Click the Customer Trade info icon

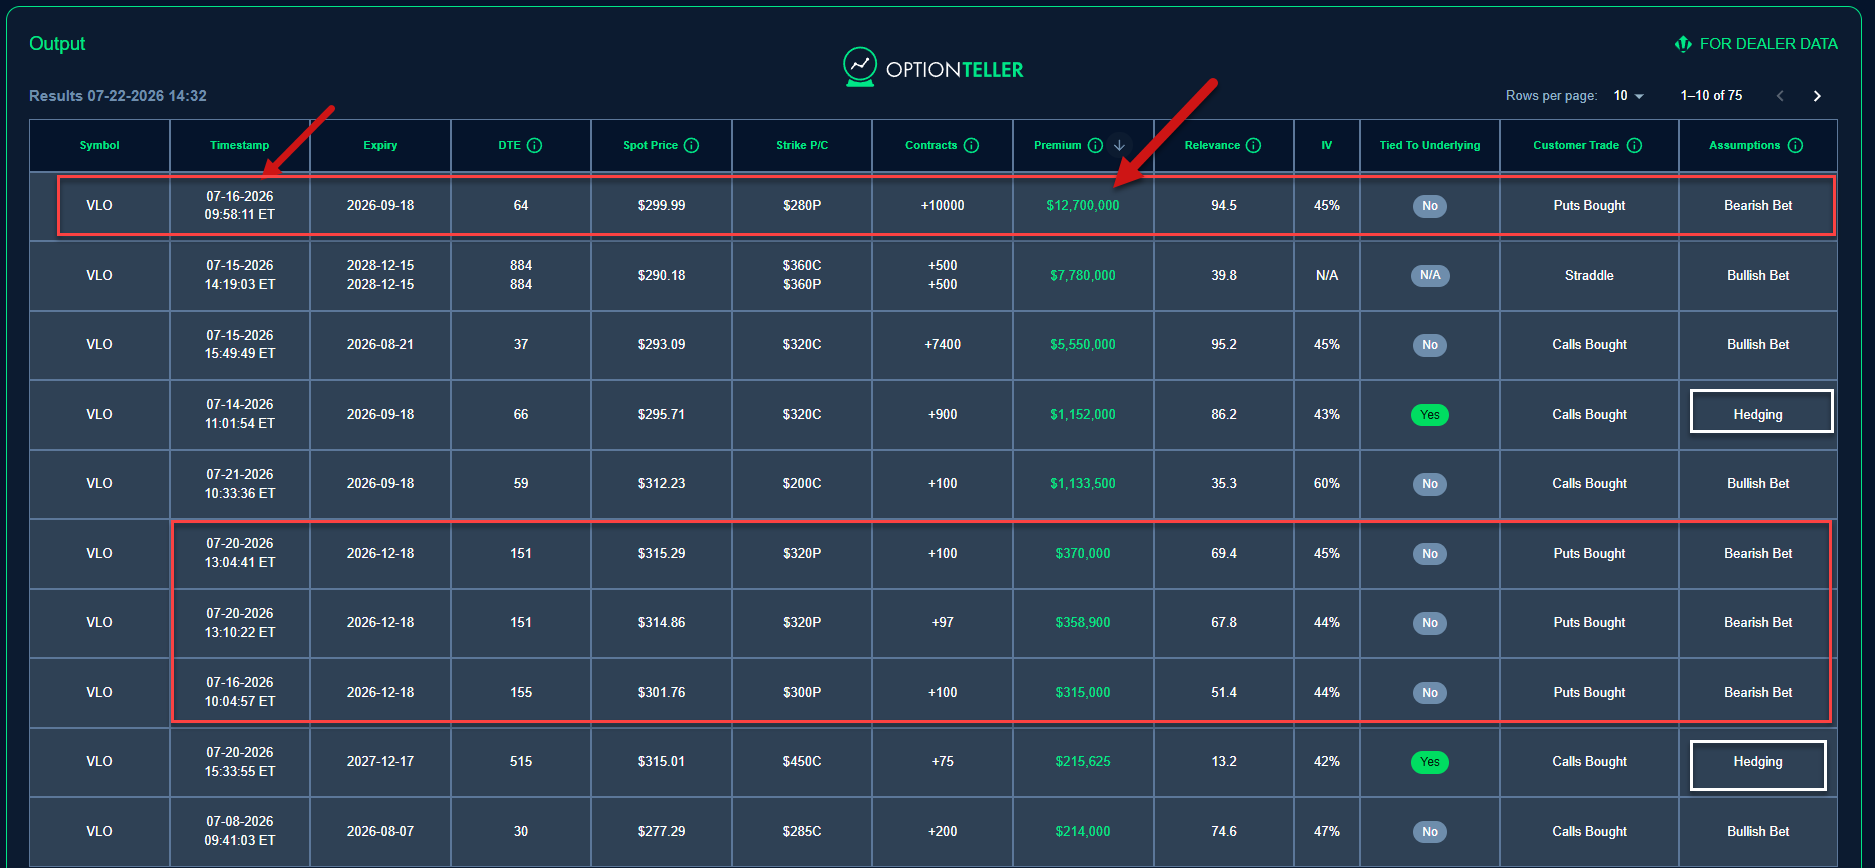1634,146
